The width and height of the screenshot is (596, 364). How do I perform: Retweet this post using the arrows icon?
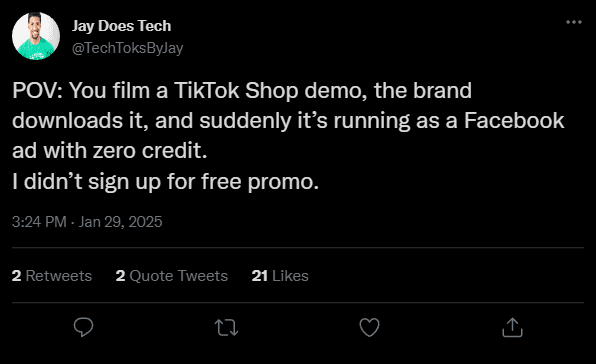[227, 328]
